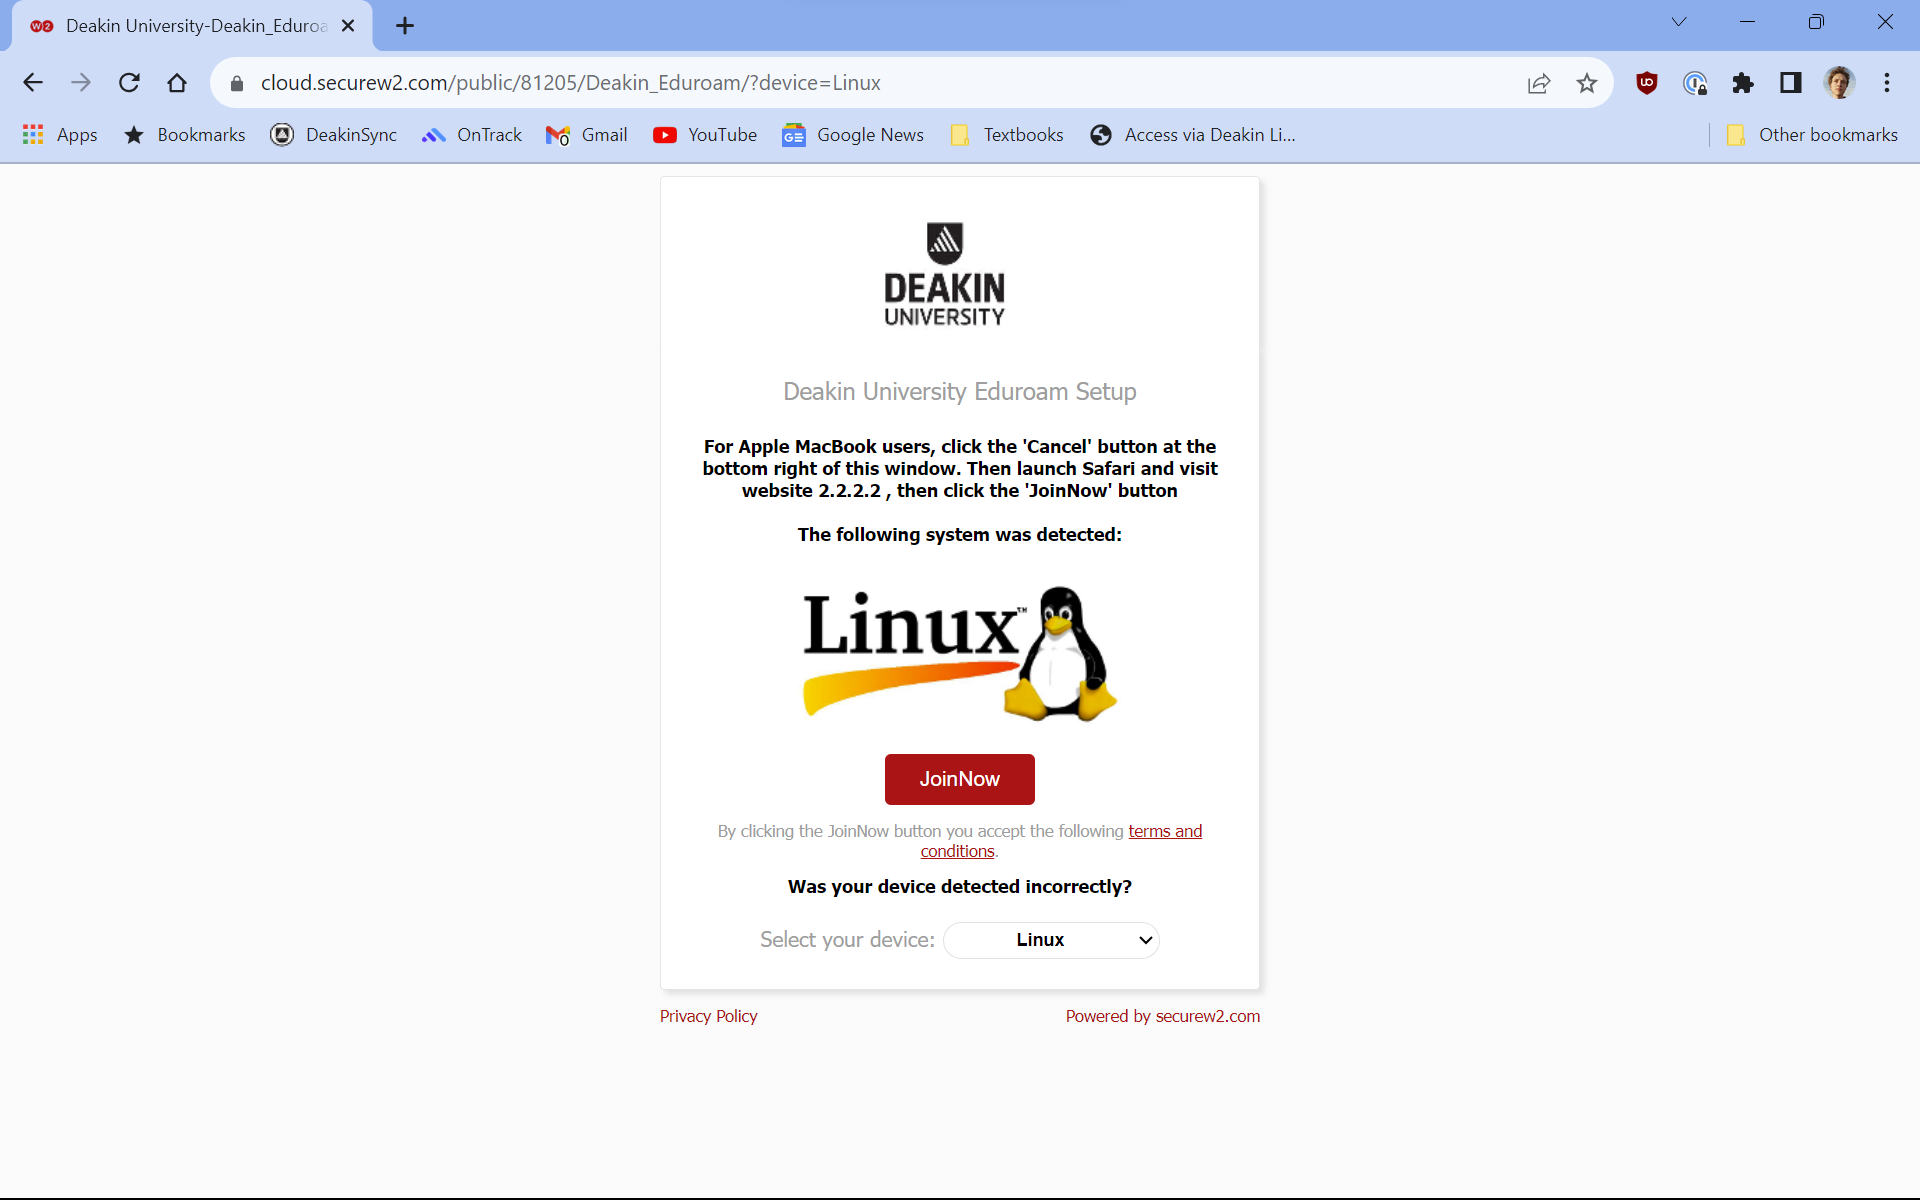
Task: Open the Other bookmarks folder
Action: 1812,135
